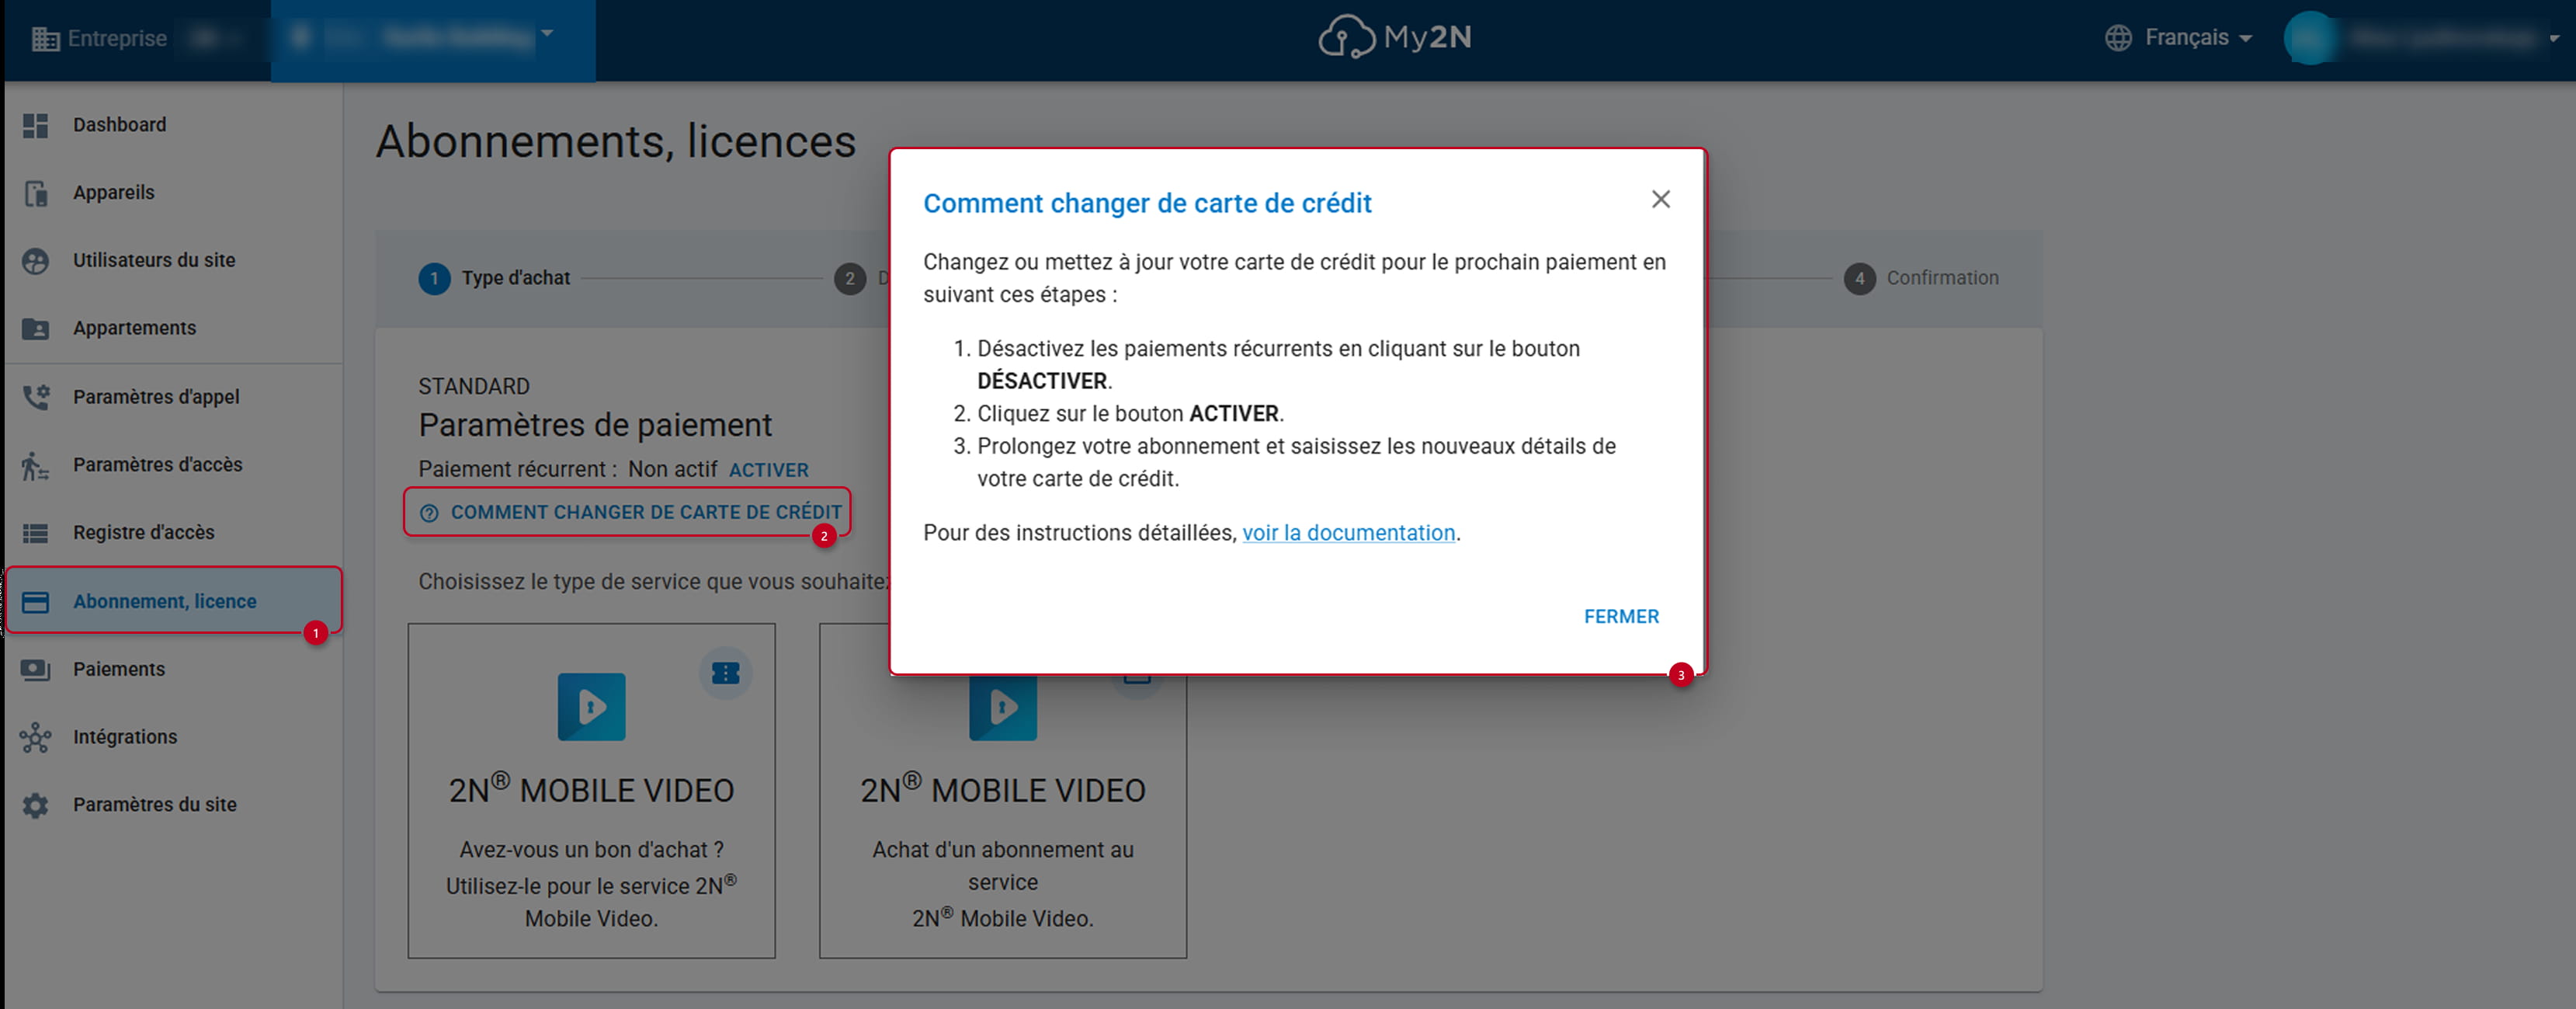2576x1009 pixels.
Task: Click the text Avez-vous un bon d'achat ?
Action: pyautogui.click(x=591, y=850)
